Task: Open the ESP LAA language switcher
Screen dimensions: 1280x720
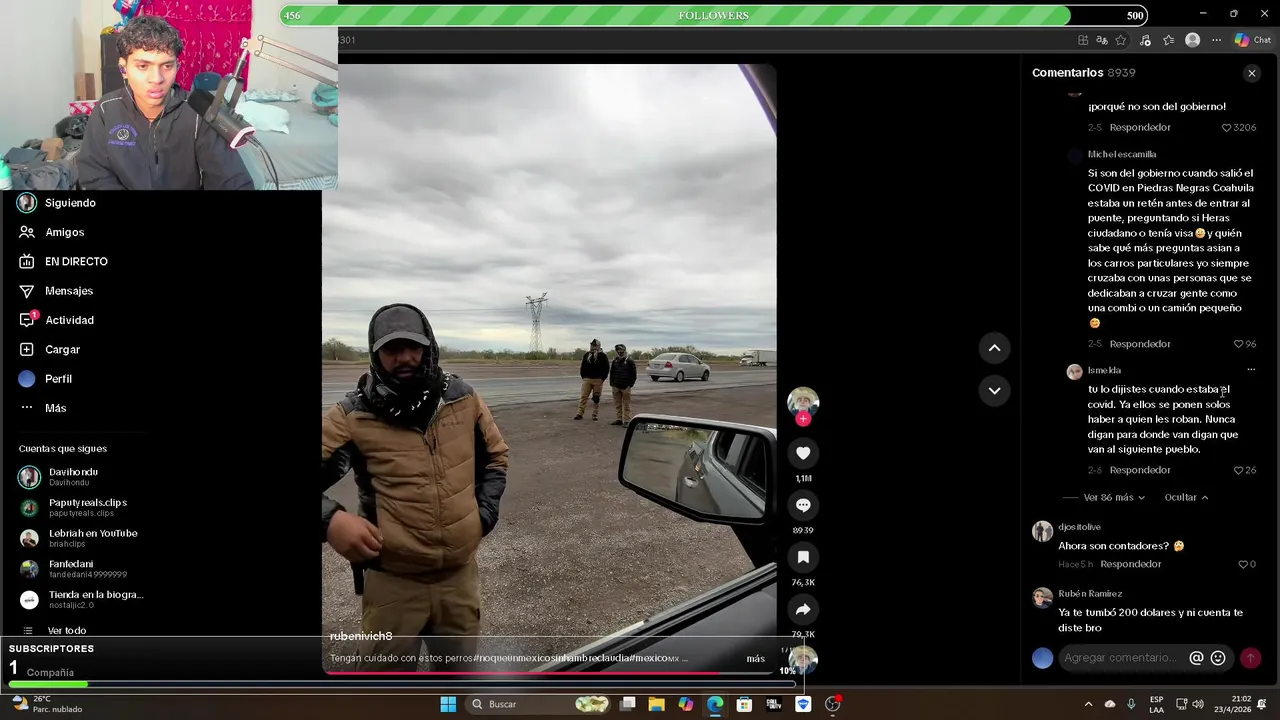Action: (1156, 704)
